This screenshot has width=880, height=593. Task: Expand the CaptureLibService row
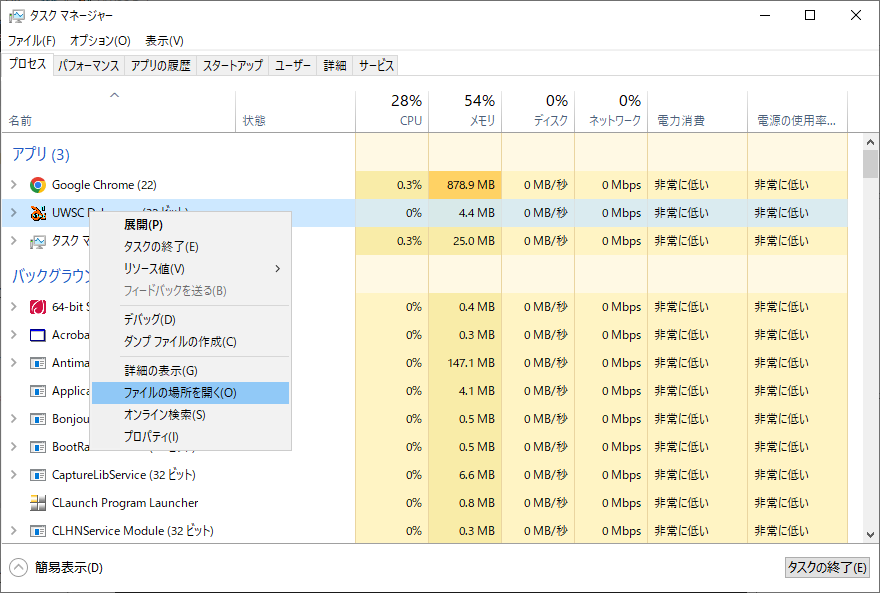click(x=14, y=475)
